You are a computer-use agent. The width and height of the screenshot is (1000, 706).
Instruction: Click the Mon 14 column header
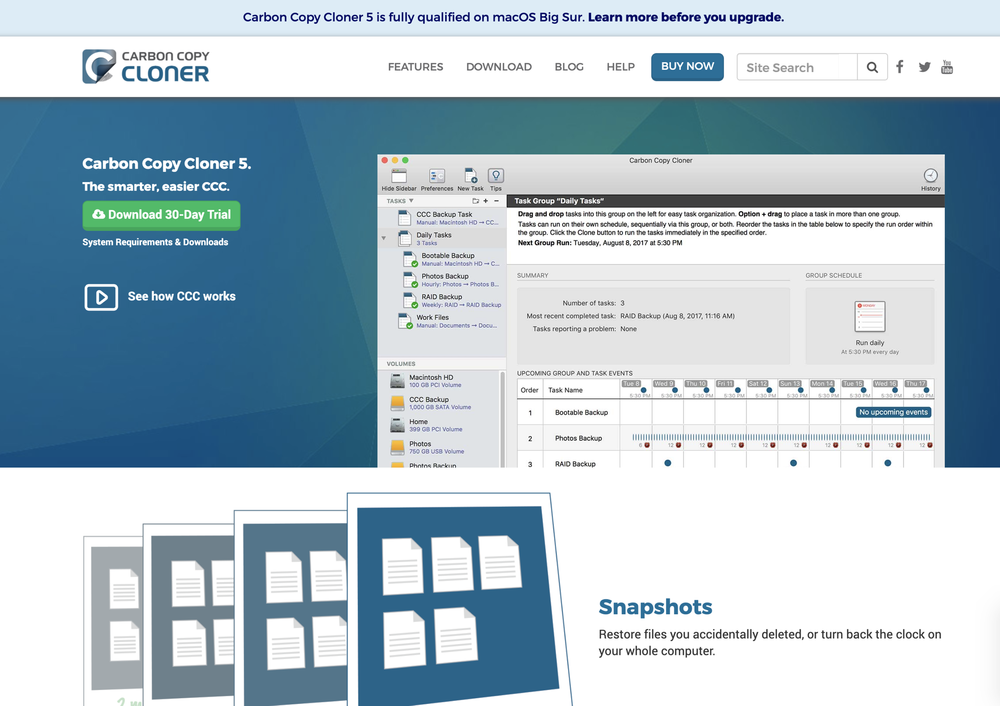(825, 389)
